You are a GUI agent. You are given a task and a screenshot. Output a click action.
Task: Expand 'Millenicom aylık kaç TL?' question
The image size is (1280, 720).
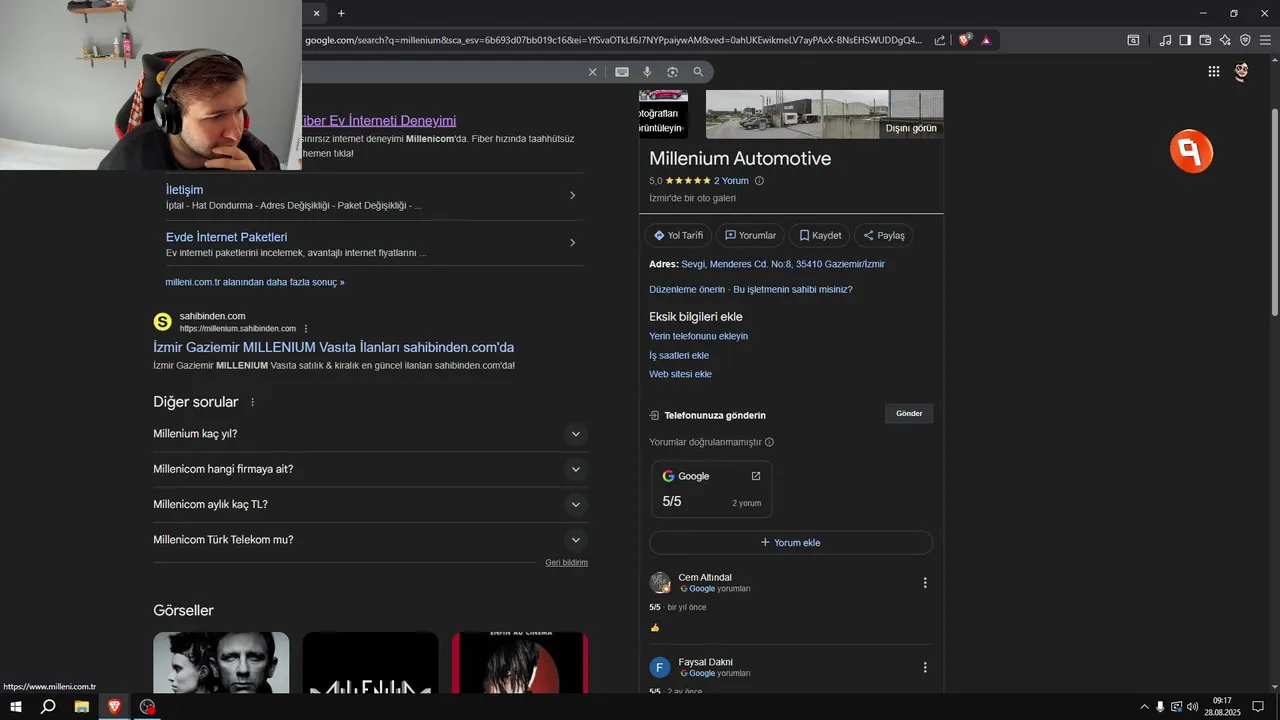(x=370, y=505)
